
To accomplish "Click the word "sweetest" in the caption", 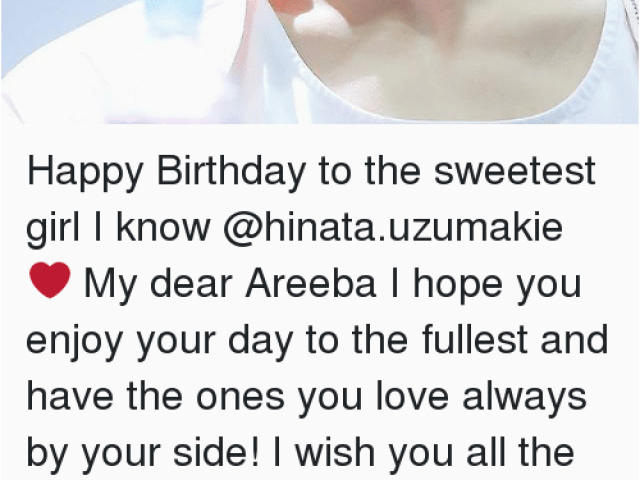I will 514,171.
